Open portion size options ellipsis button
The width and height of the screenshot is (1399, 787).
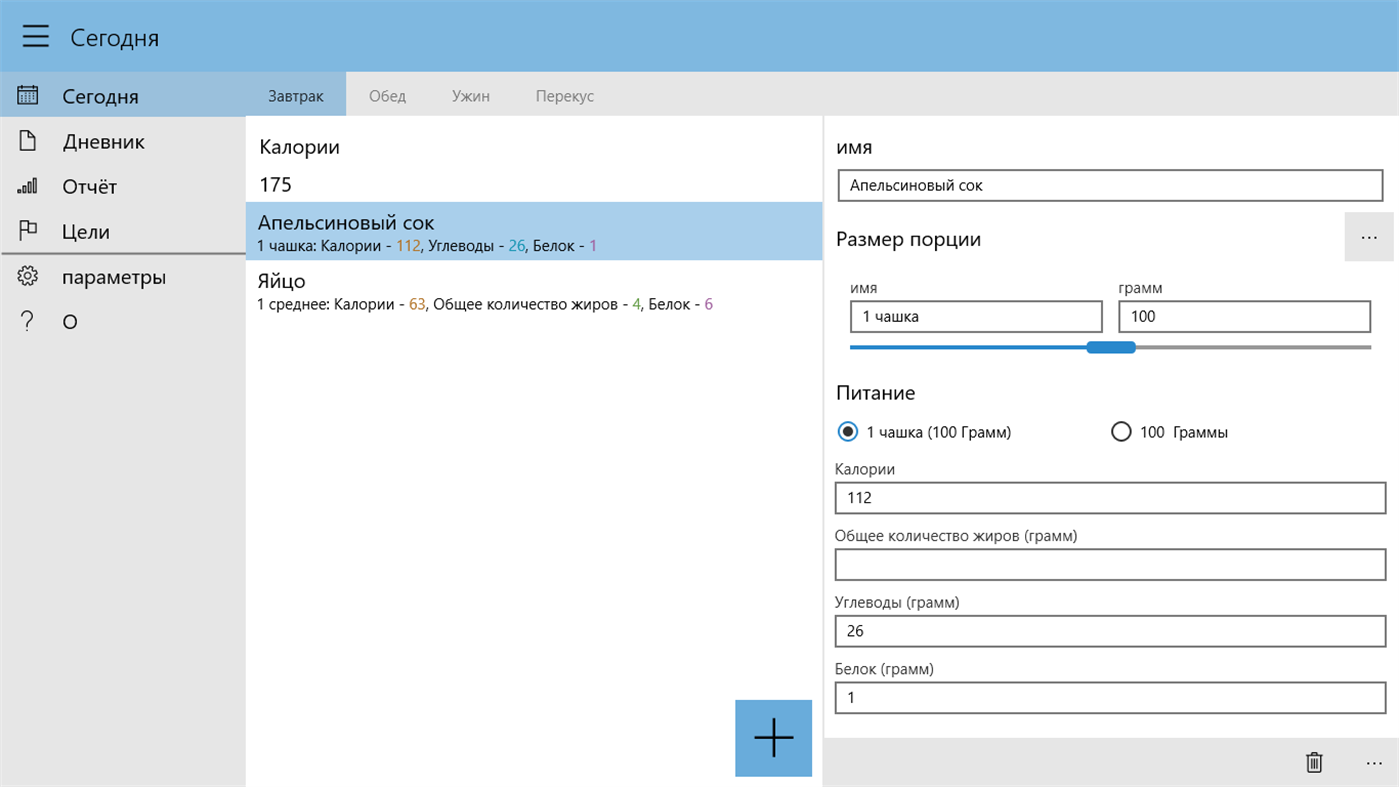point(1369,238)
